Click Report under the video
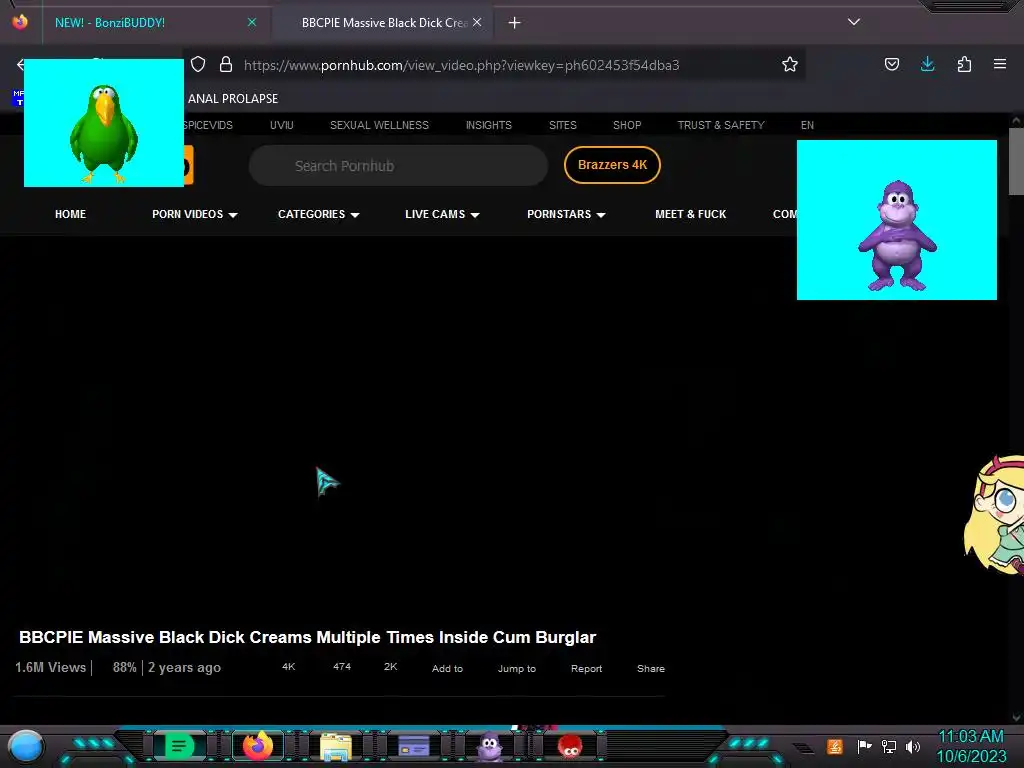Viewport: 1024px width, 768px height. [x=586, y=669]
